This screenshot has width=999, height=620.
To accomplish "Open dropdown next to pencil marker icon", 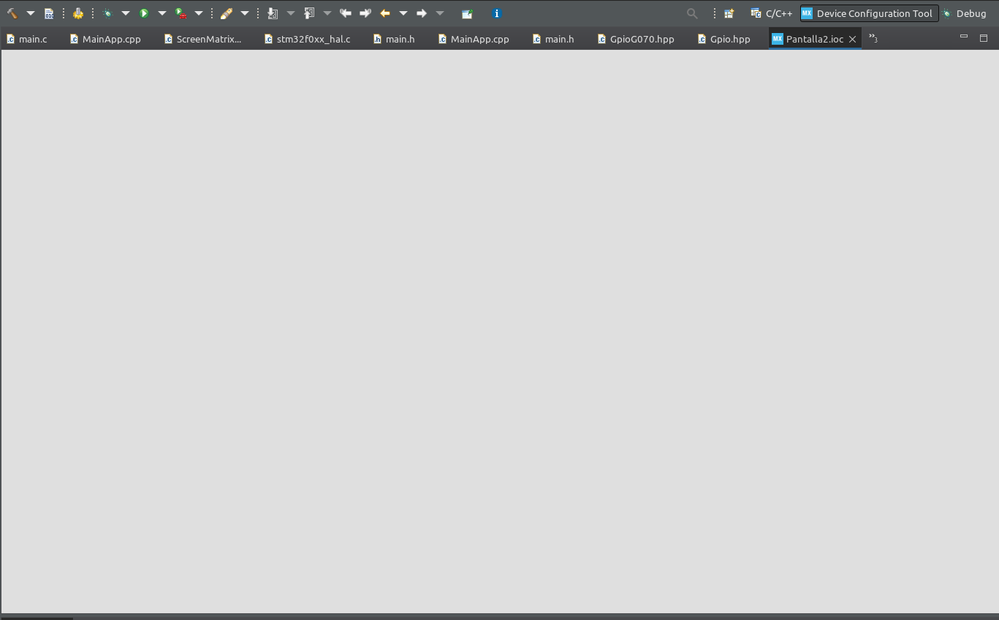I will (x=245, y=13).
